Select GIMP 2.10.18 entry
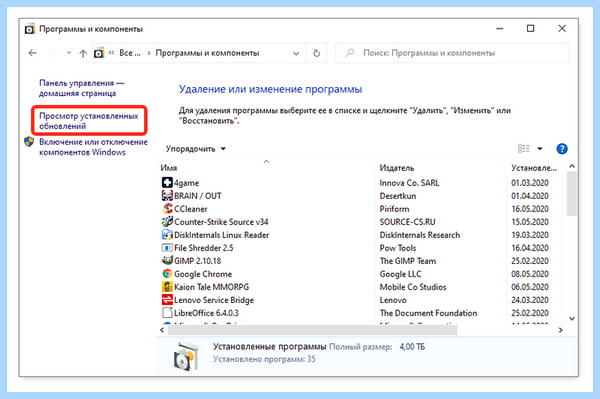This screenshot has width=600, height=399. [x=197, y=261]
